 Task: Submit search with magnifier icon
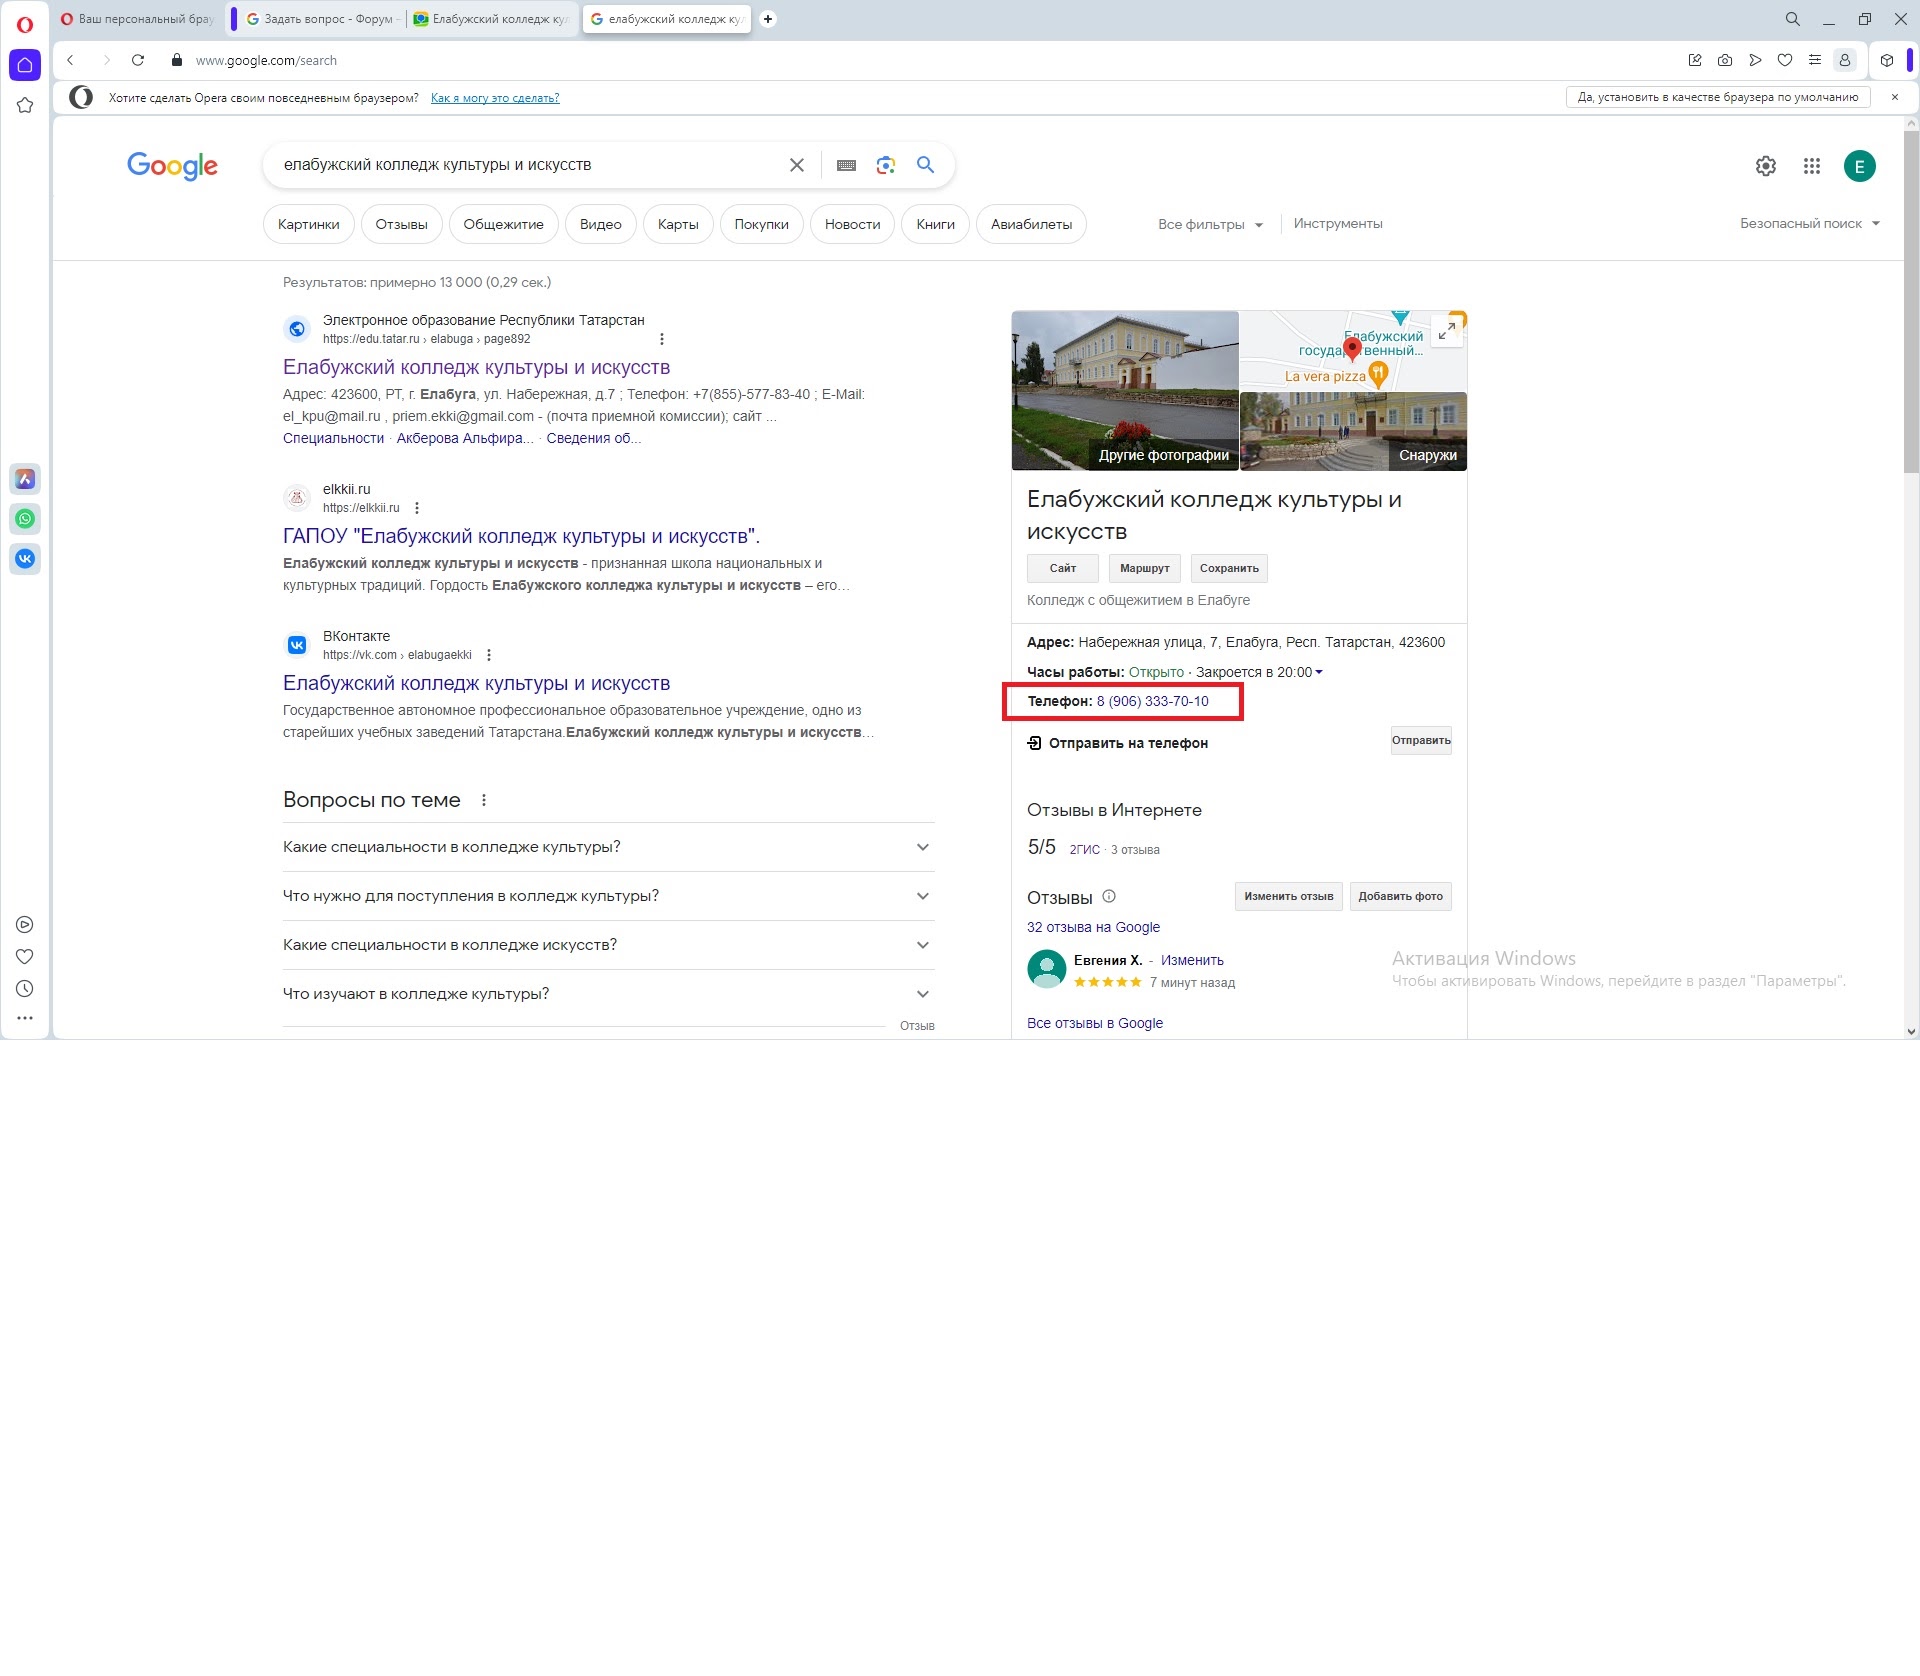pos(926,165)
